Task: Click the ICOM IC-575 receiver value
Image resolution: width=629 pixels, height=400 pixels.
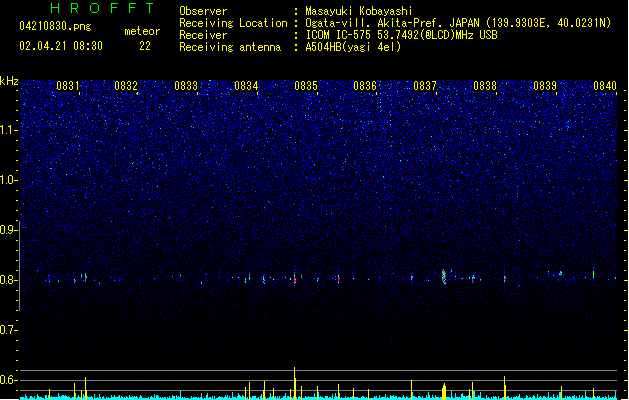Action: point(401,35)
